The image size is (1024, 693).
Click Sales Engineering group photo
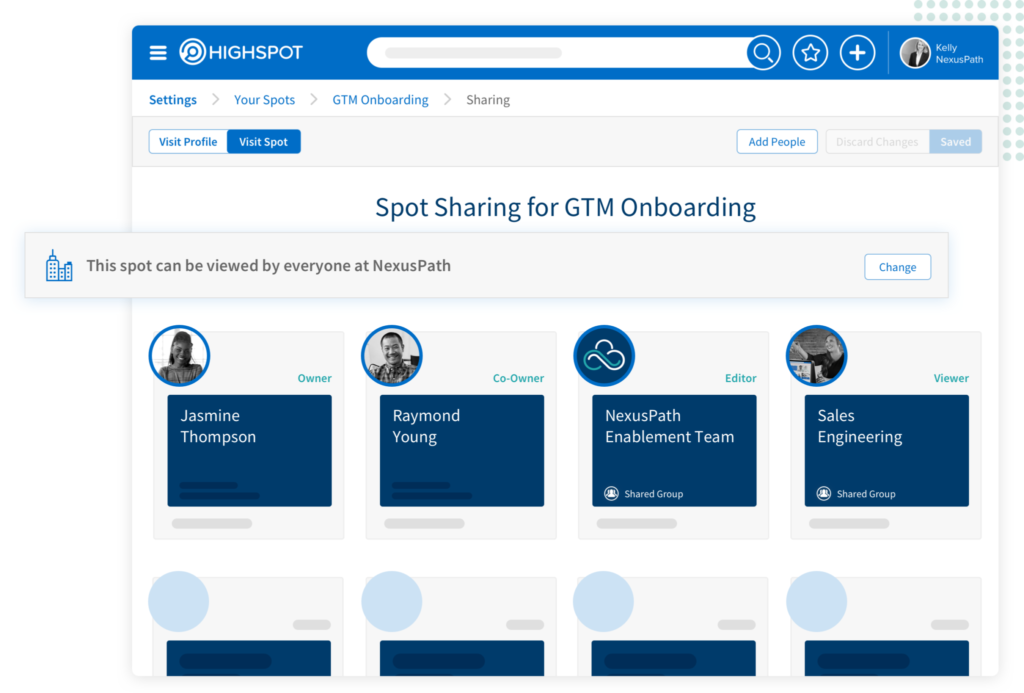[x=816, y=356]
